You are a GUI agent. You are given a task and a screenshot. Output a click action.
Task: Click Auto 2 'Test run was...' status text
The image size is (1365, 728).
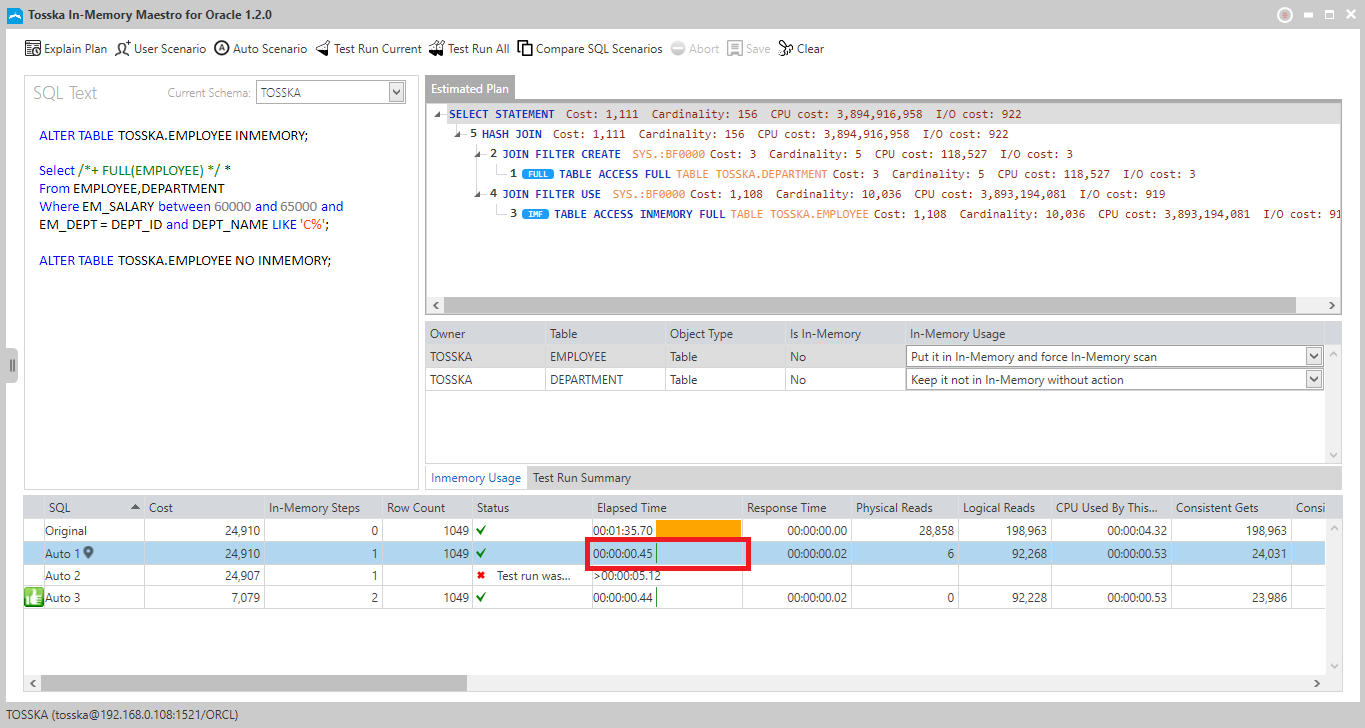pyautogui.click(x=533, y=575)
